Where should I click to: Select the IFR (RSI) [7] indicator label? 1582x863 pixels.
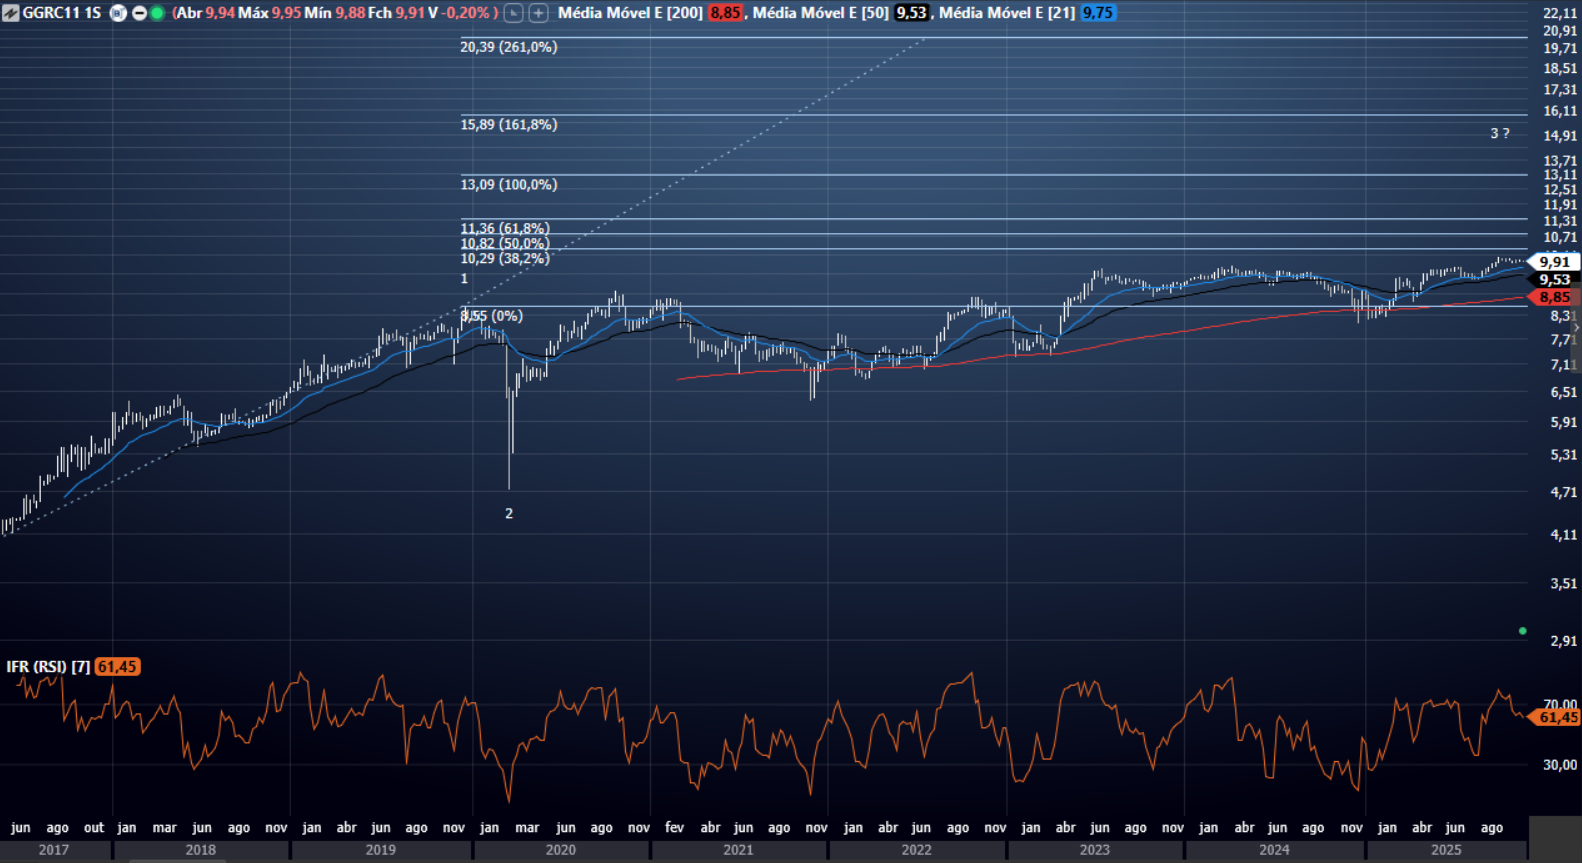point(48,667)
